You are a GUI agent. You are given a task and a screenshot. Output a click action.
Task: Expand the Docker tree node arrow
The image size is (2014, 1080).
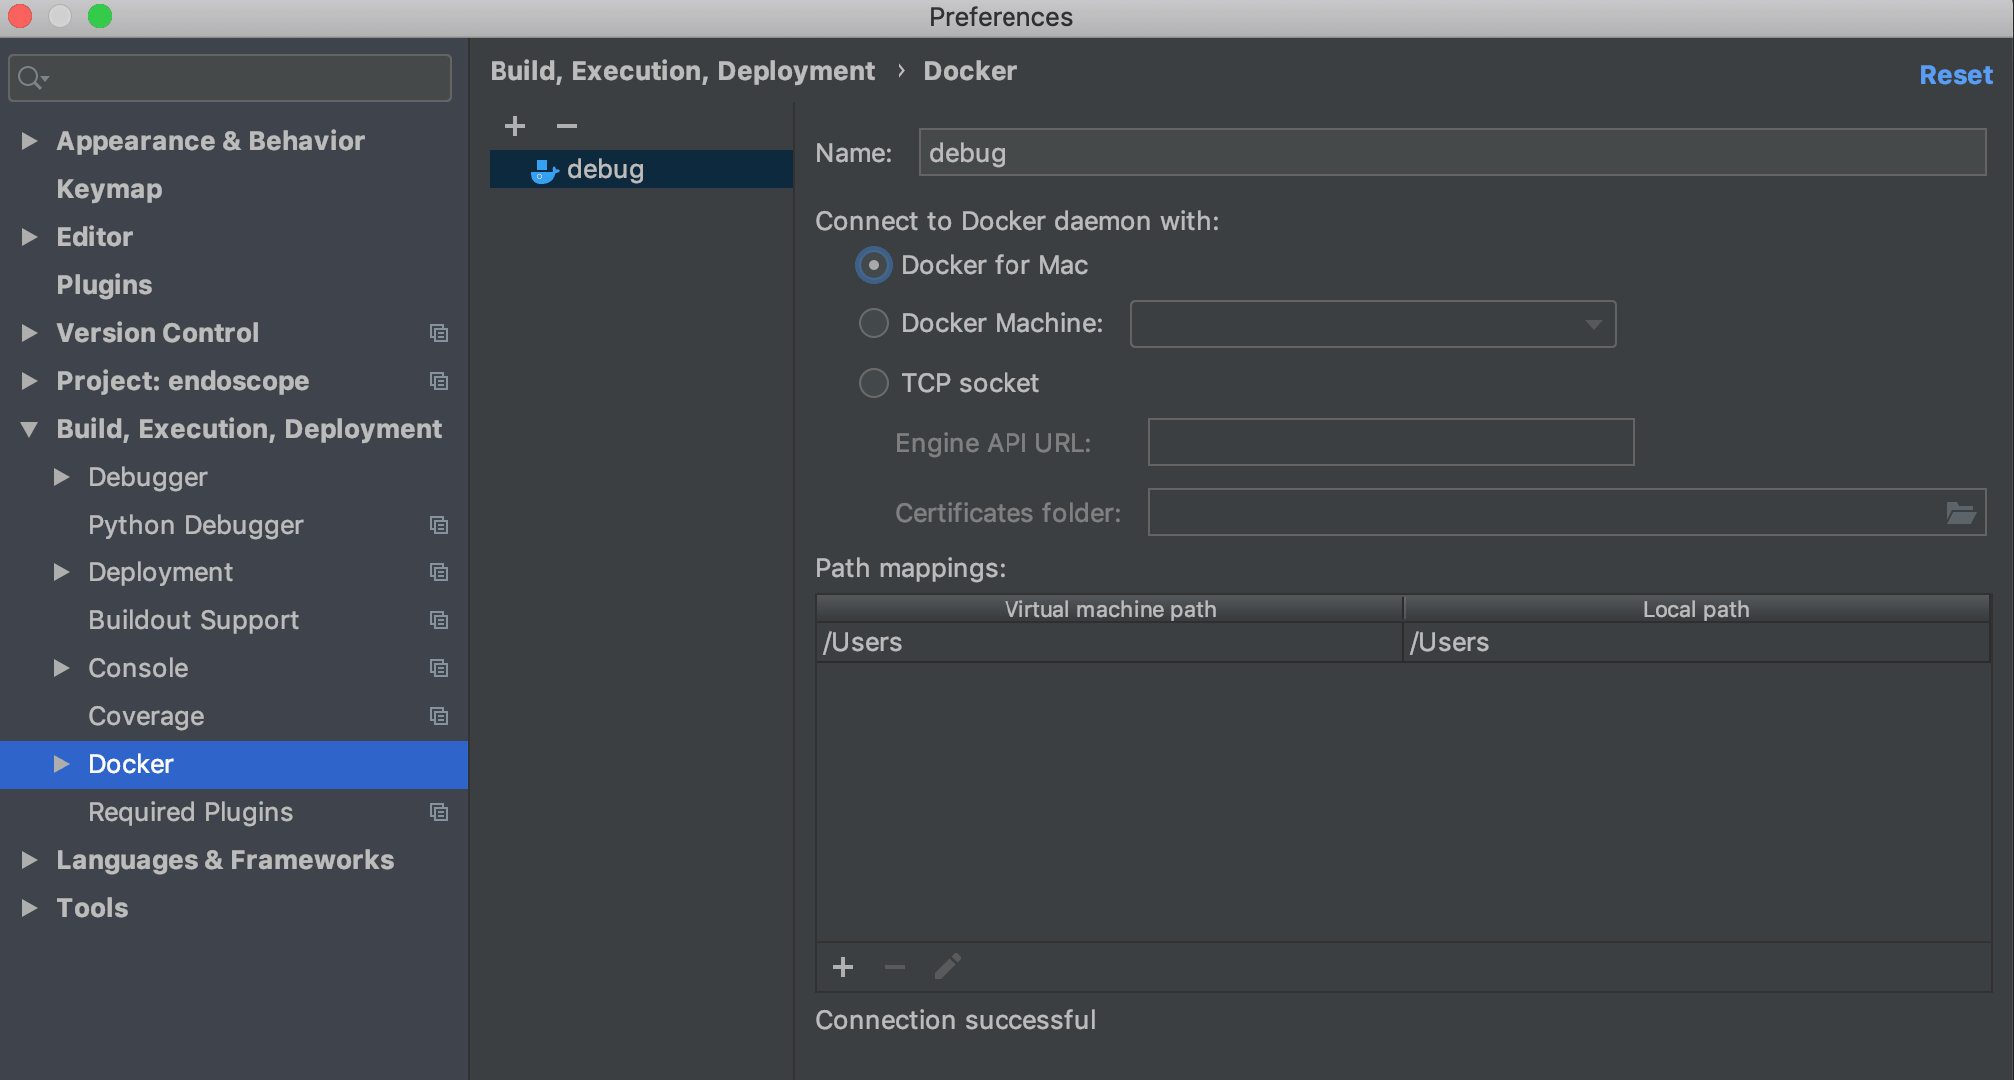pos(61,764)
